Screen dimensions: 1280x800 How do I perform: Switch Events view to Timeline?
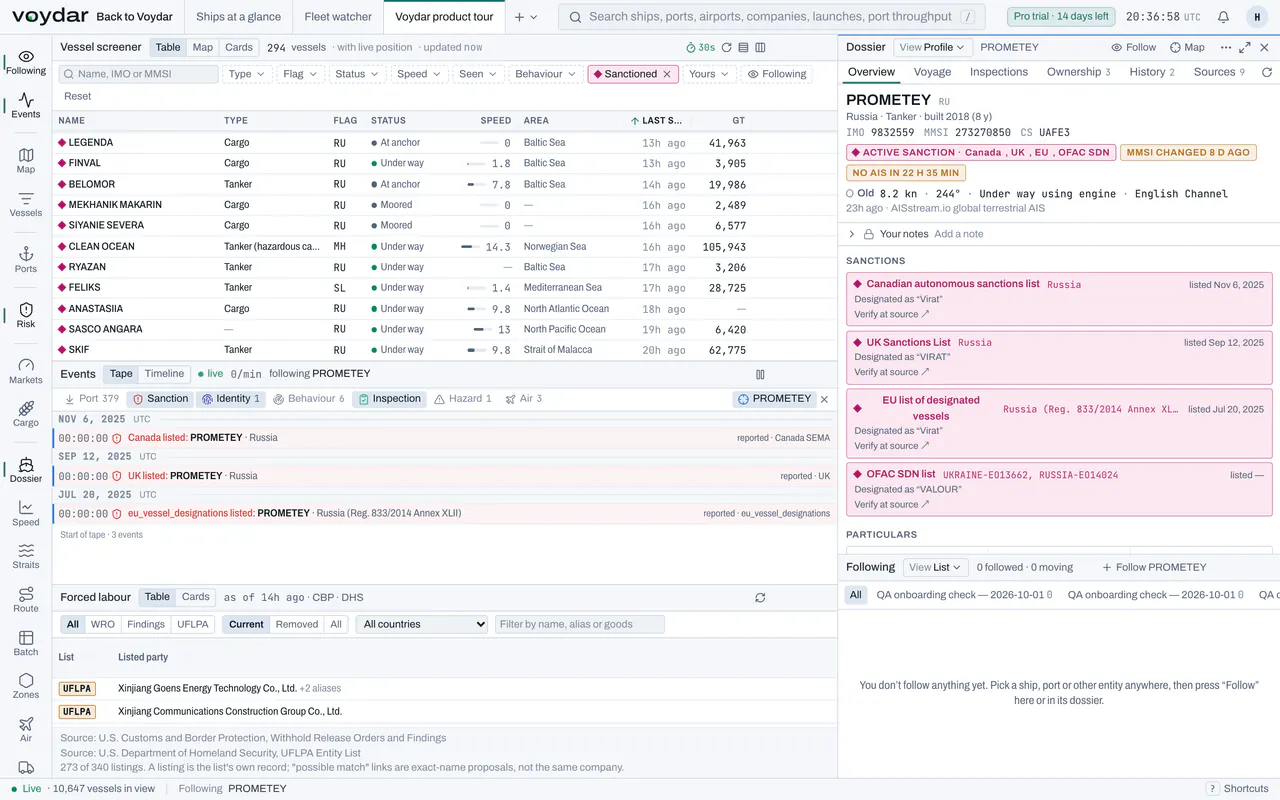(164, 374)
